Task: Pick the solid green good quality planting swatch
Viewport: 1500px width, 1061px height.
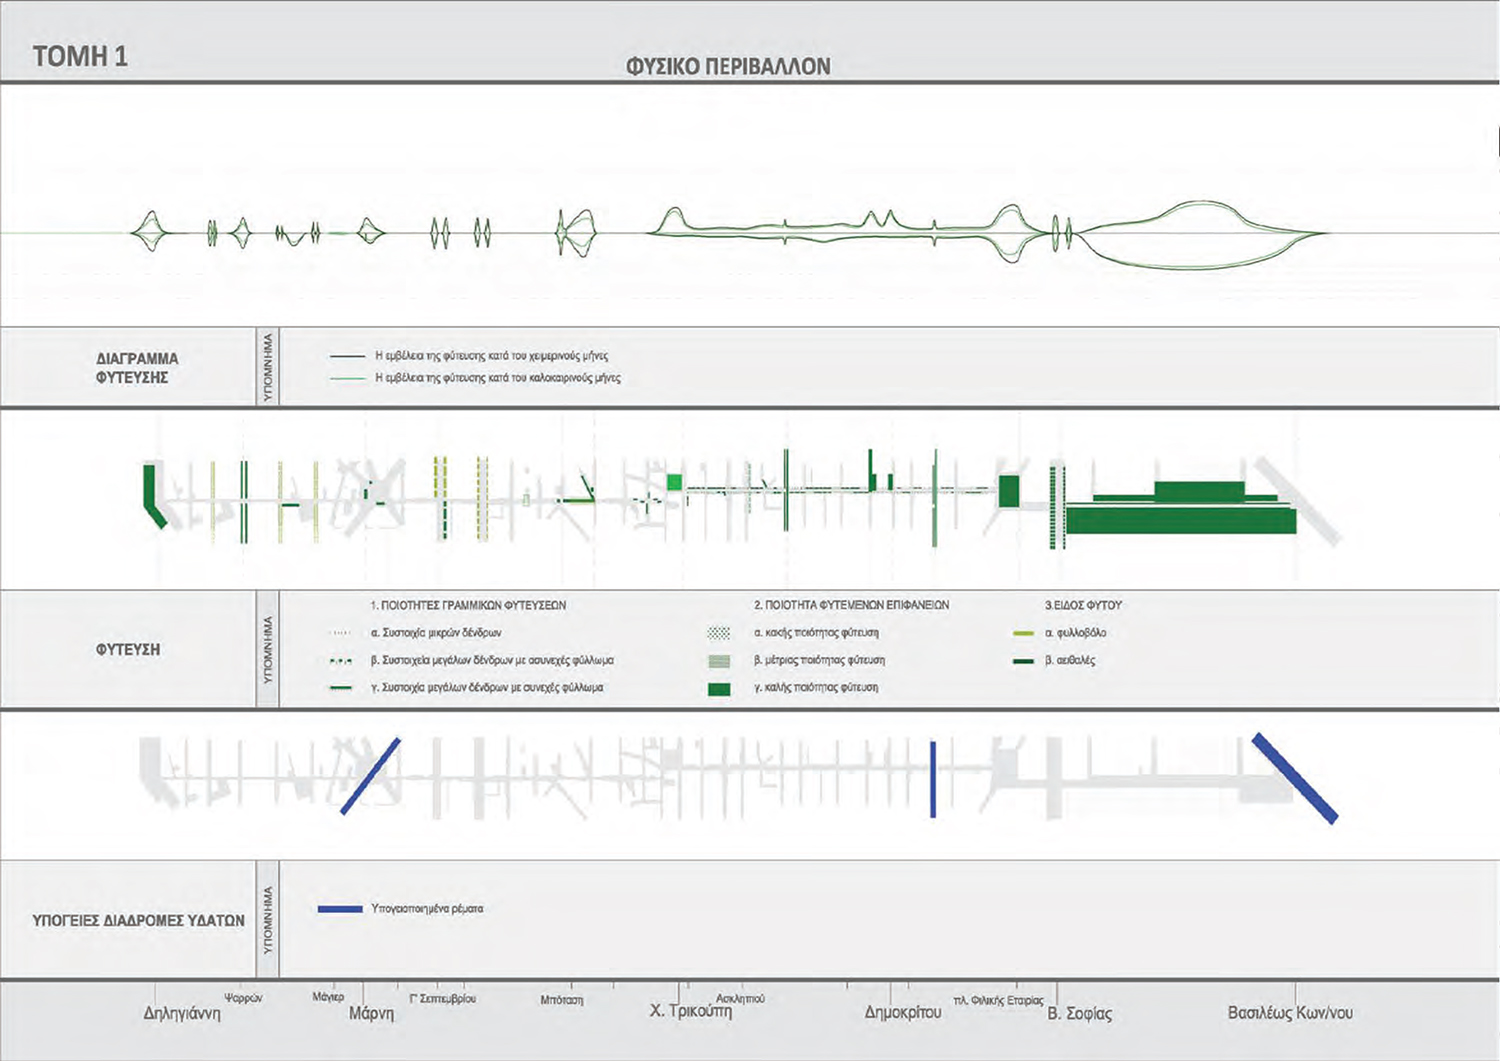Action: coord(718,689)
